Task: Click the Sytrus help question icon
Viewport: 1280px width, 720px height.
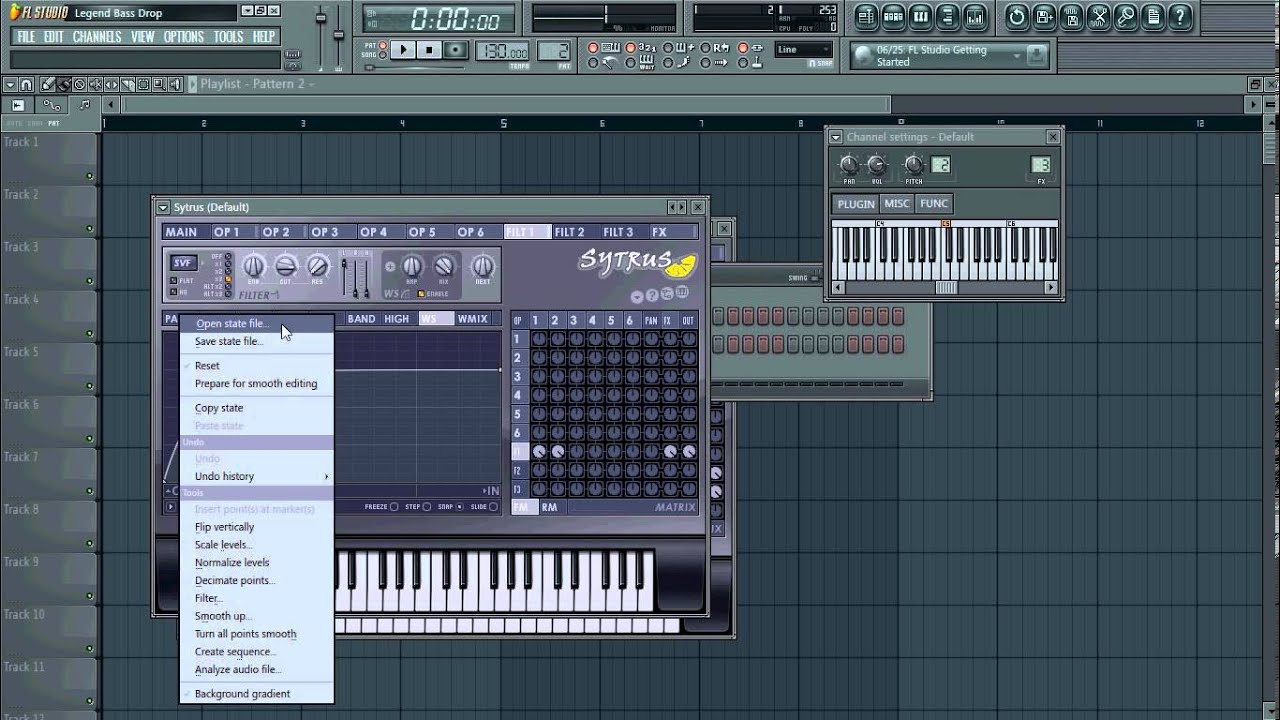Action: click(x=652, y=295)
